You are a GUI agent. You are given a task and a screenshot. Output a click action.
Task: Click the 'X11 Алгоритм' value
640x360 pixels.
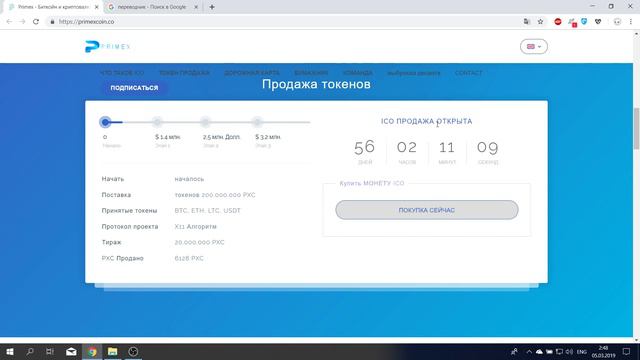pyautogui.click(x=196, y=227)
